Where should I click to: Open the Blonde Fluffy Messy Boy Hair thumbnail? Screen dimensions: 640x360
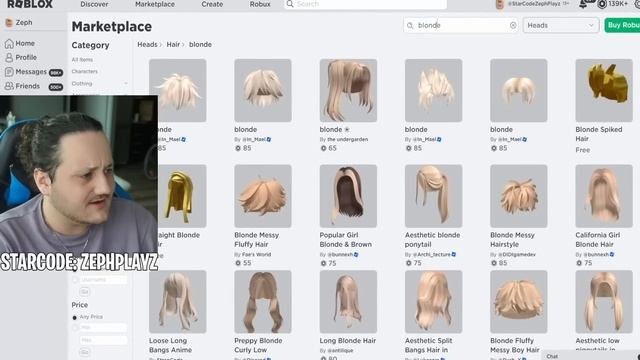[x=518, y=302]
